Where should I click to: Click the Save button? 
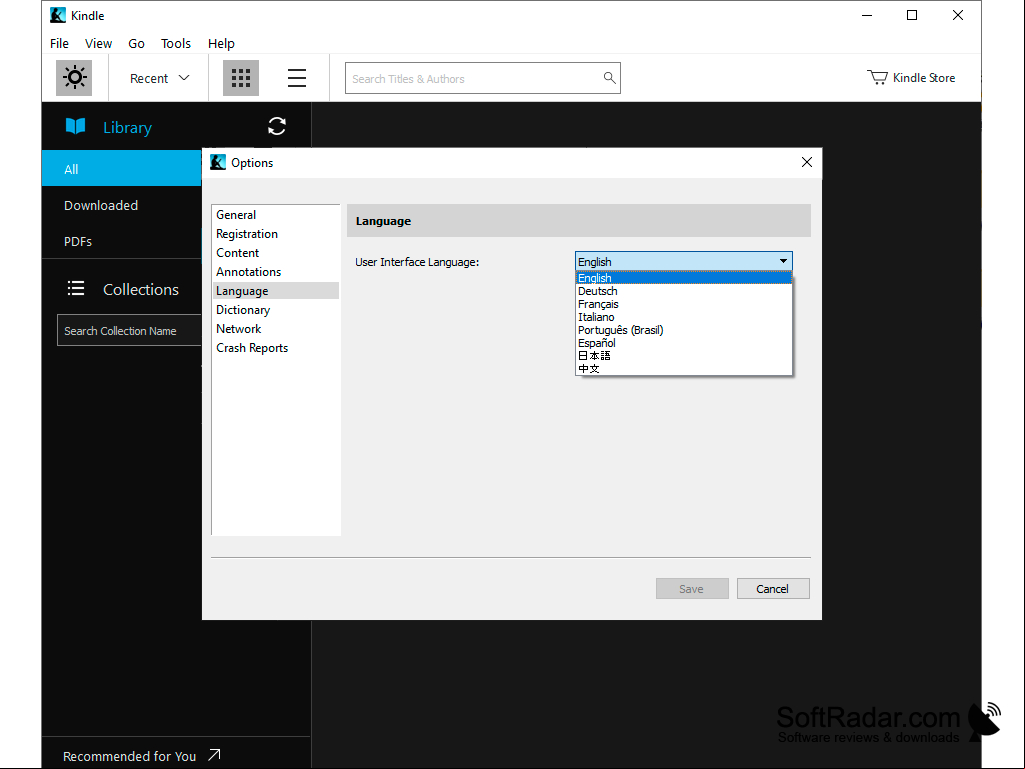point(692,589)
